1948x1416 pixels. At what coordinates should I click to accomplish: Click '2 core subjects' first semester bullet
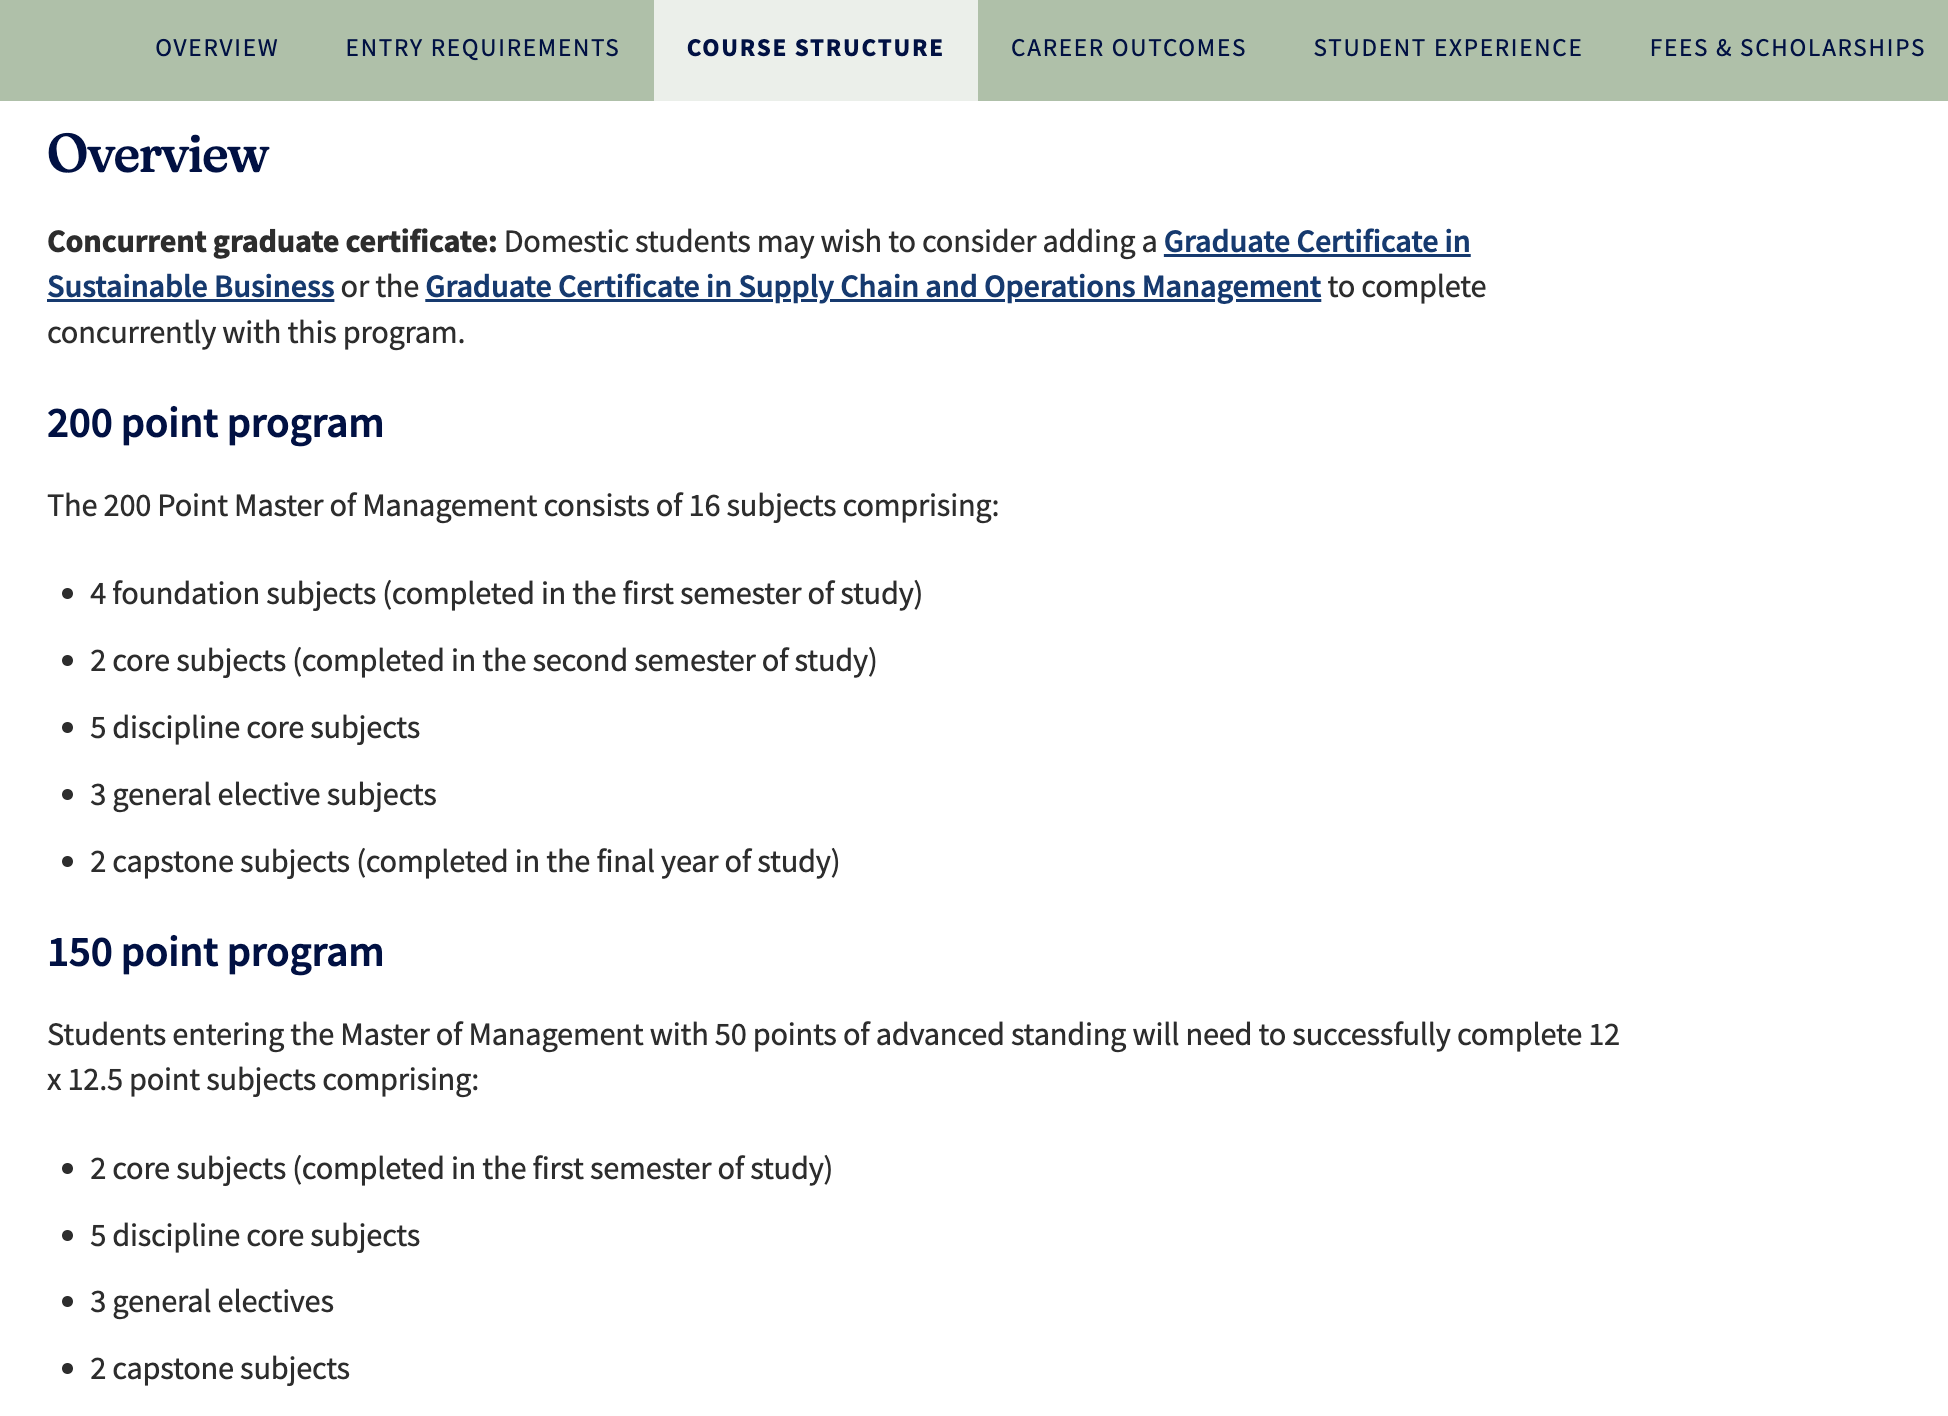[461, 1169]
